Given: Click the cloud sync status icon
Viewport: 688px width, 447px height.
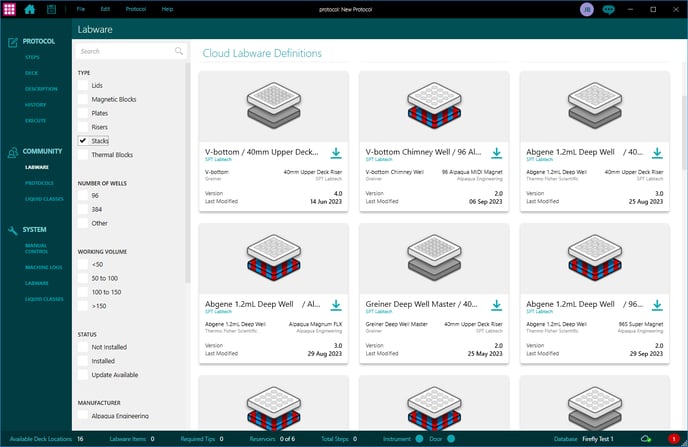Looking at the screenshot, I should (x=646, y=439).
